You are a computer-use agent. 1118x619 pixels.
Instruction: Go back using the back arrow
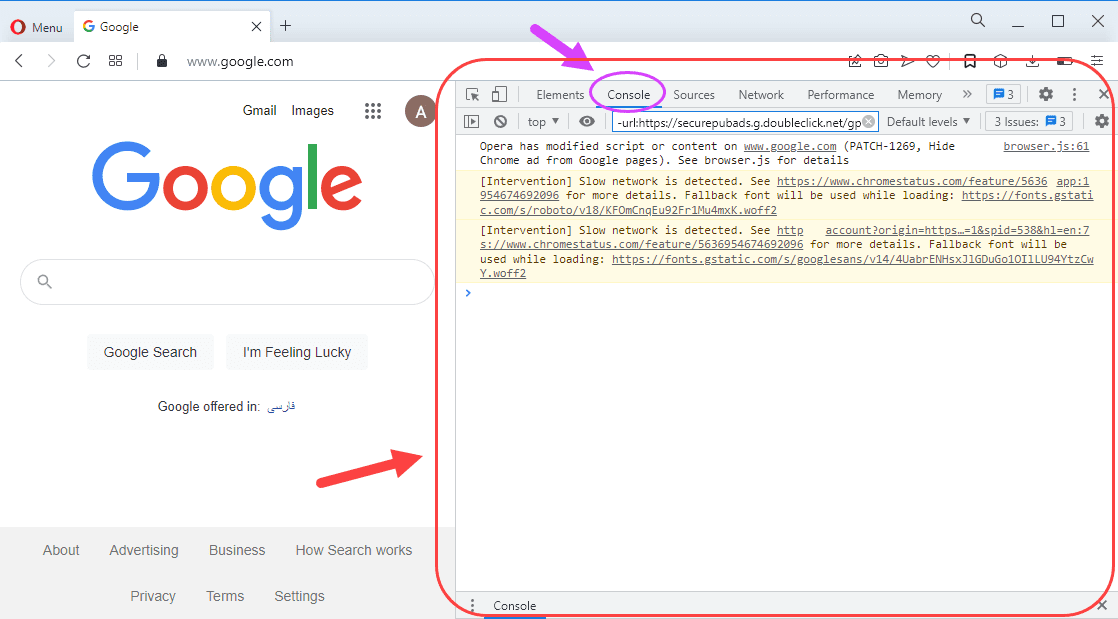tap(19, 61)
